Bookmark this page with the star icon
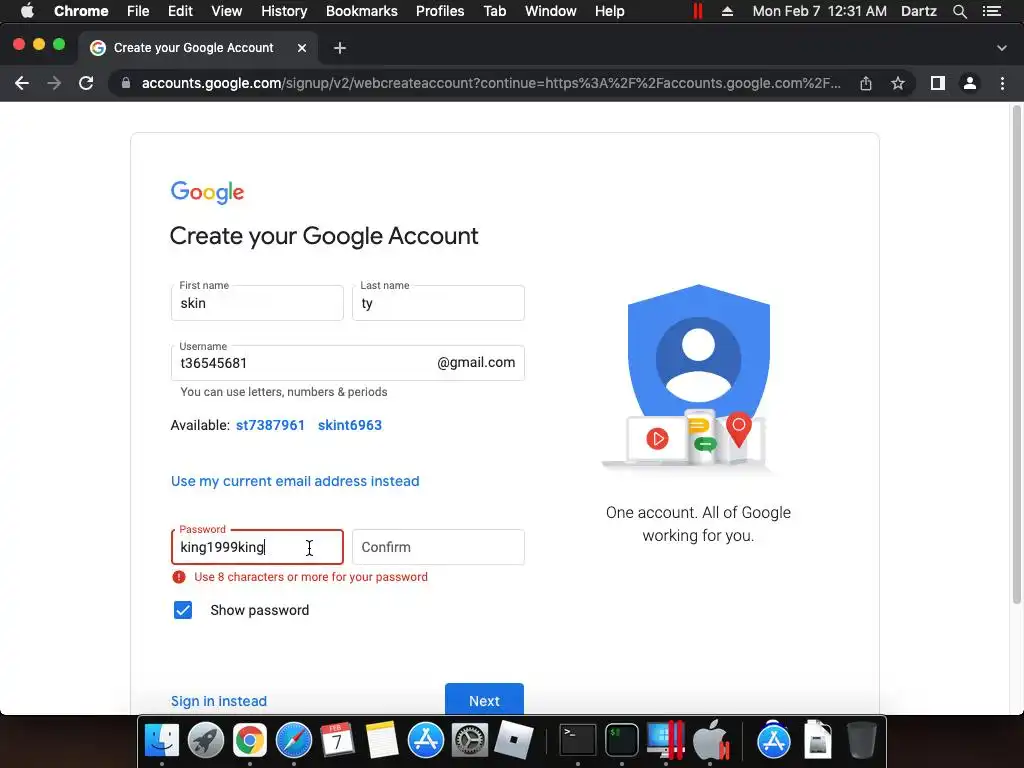Viewport: 1024px width, 768px height. (898, 83)
